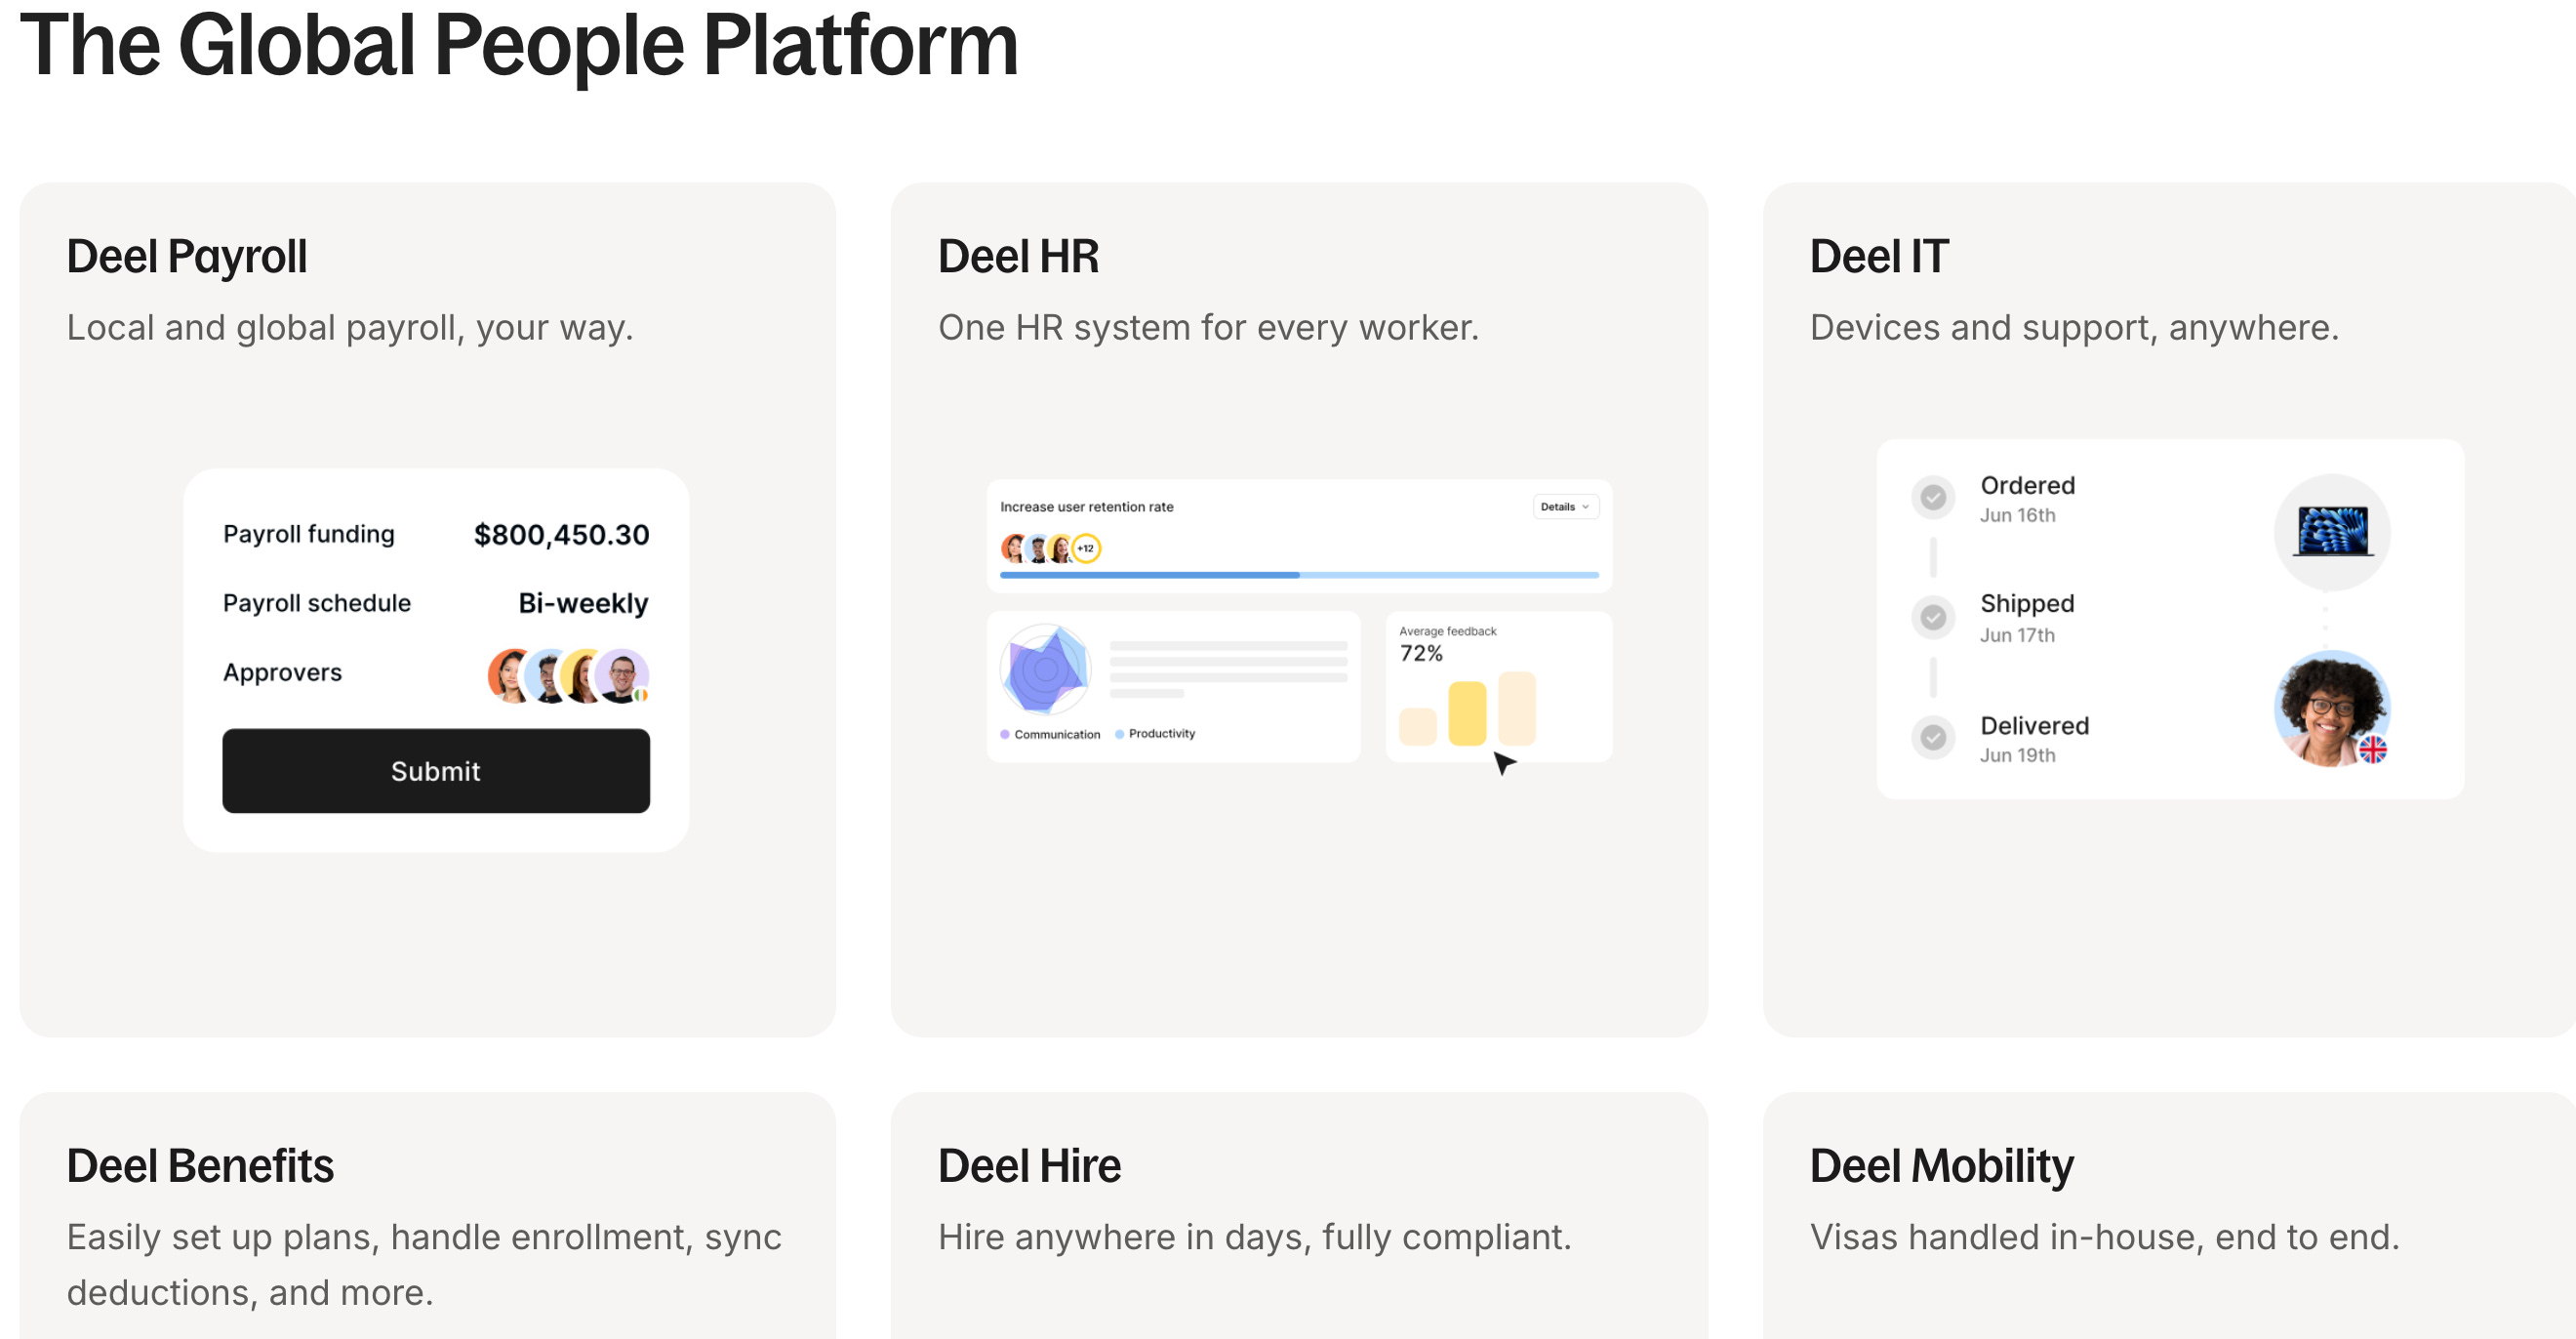Click the $800,450.30 payroll funding amount
2576x1339 pixels.
tap(561, 535)
